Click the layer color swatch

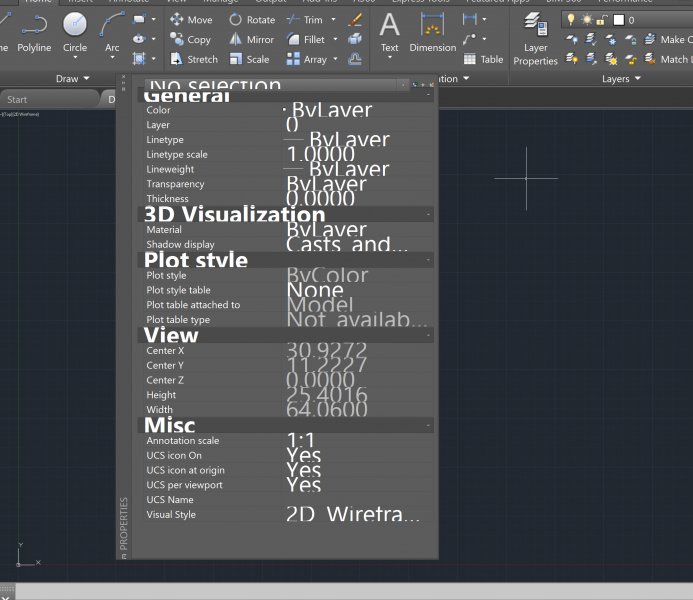click(x=619, y=20)
